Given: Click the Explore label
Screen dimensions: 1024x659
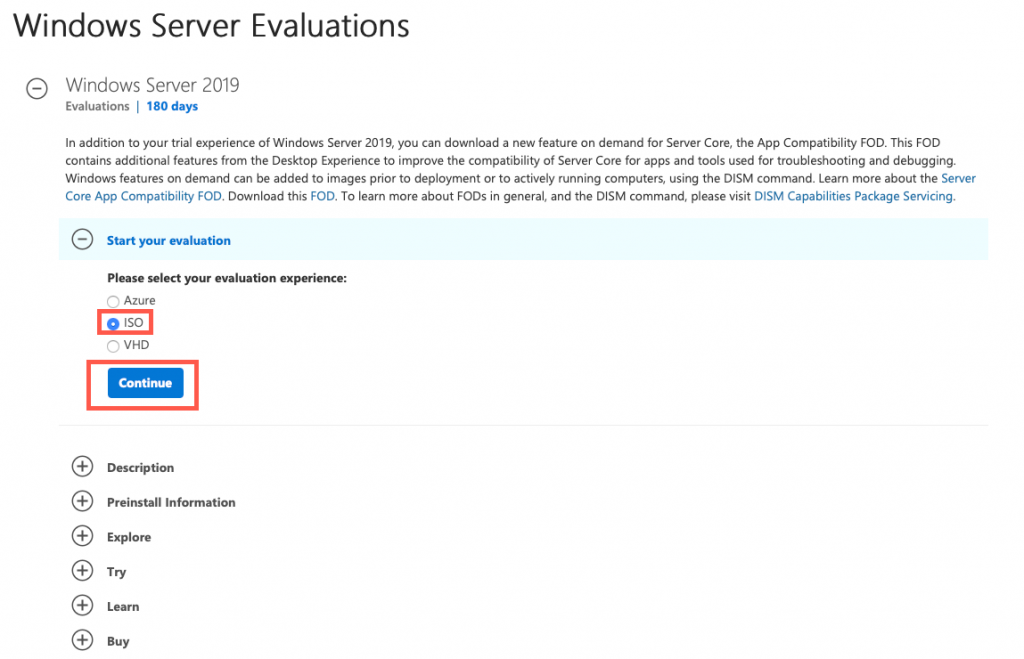Looking at the screenshot, I should coord(129,537).
